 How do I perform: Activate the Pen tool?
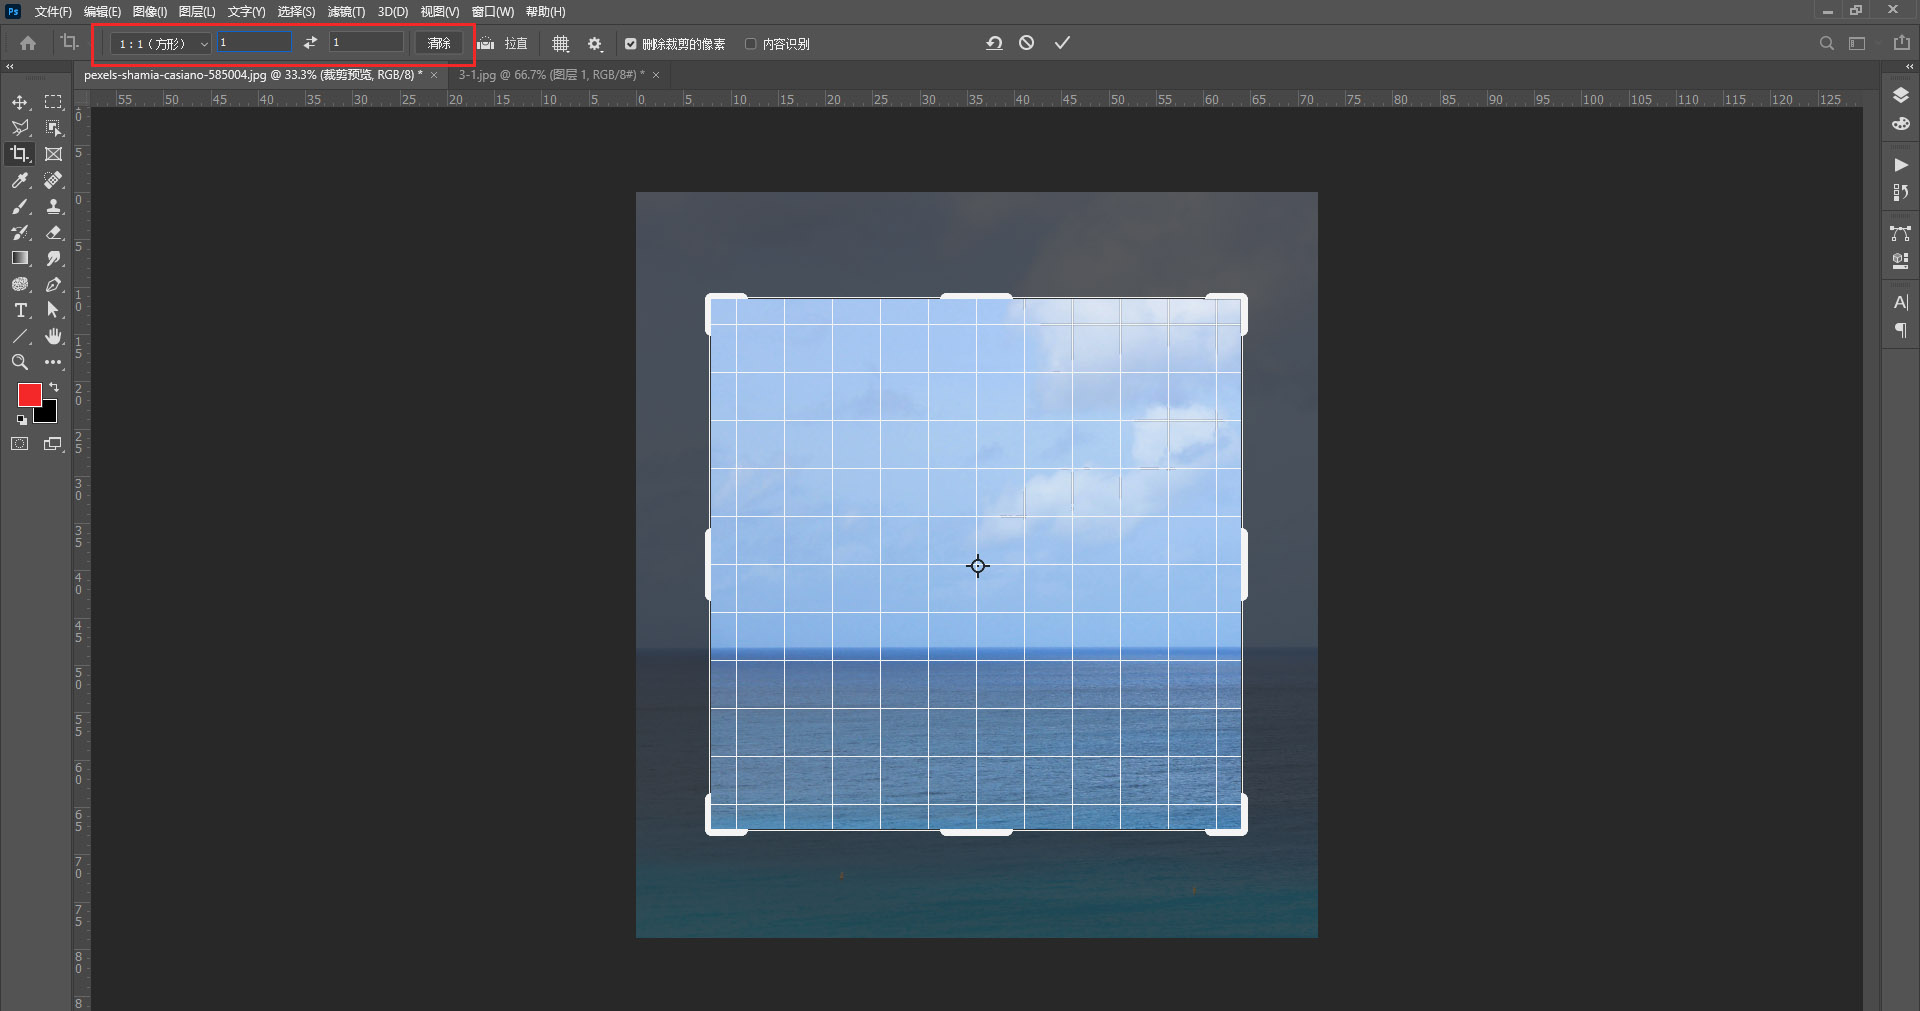[54, 285]
